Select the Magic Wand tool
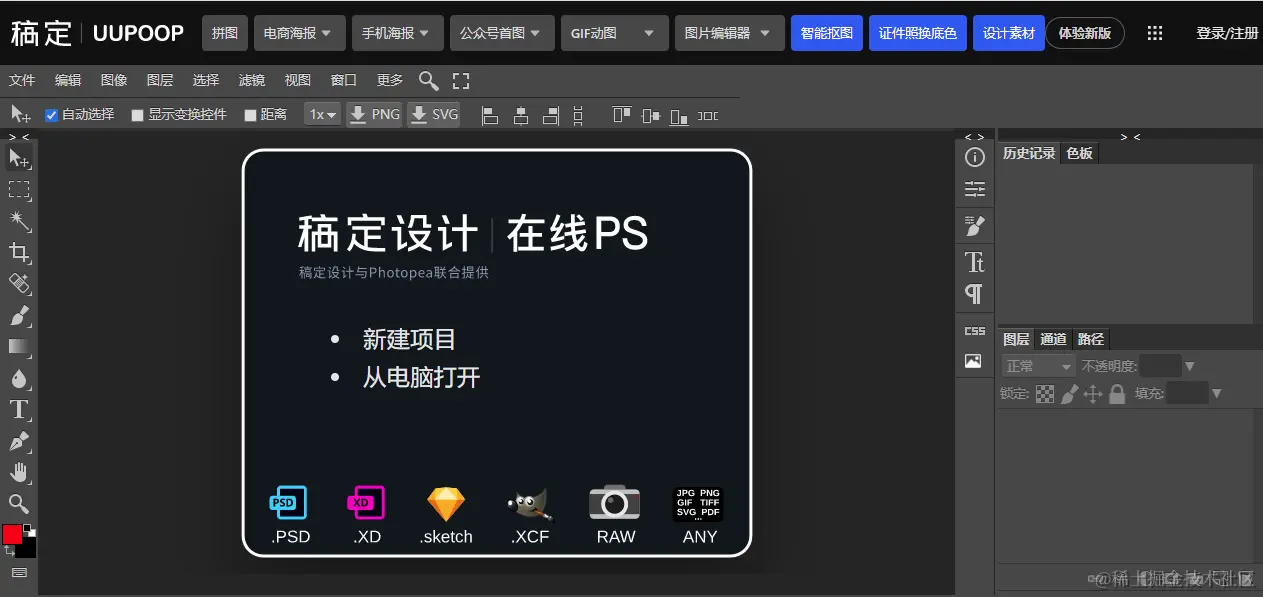The width and height of the screenshot is (1263, 597). (19, 221)
